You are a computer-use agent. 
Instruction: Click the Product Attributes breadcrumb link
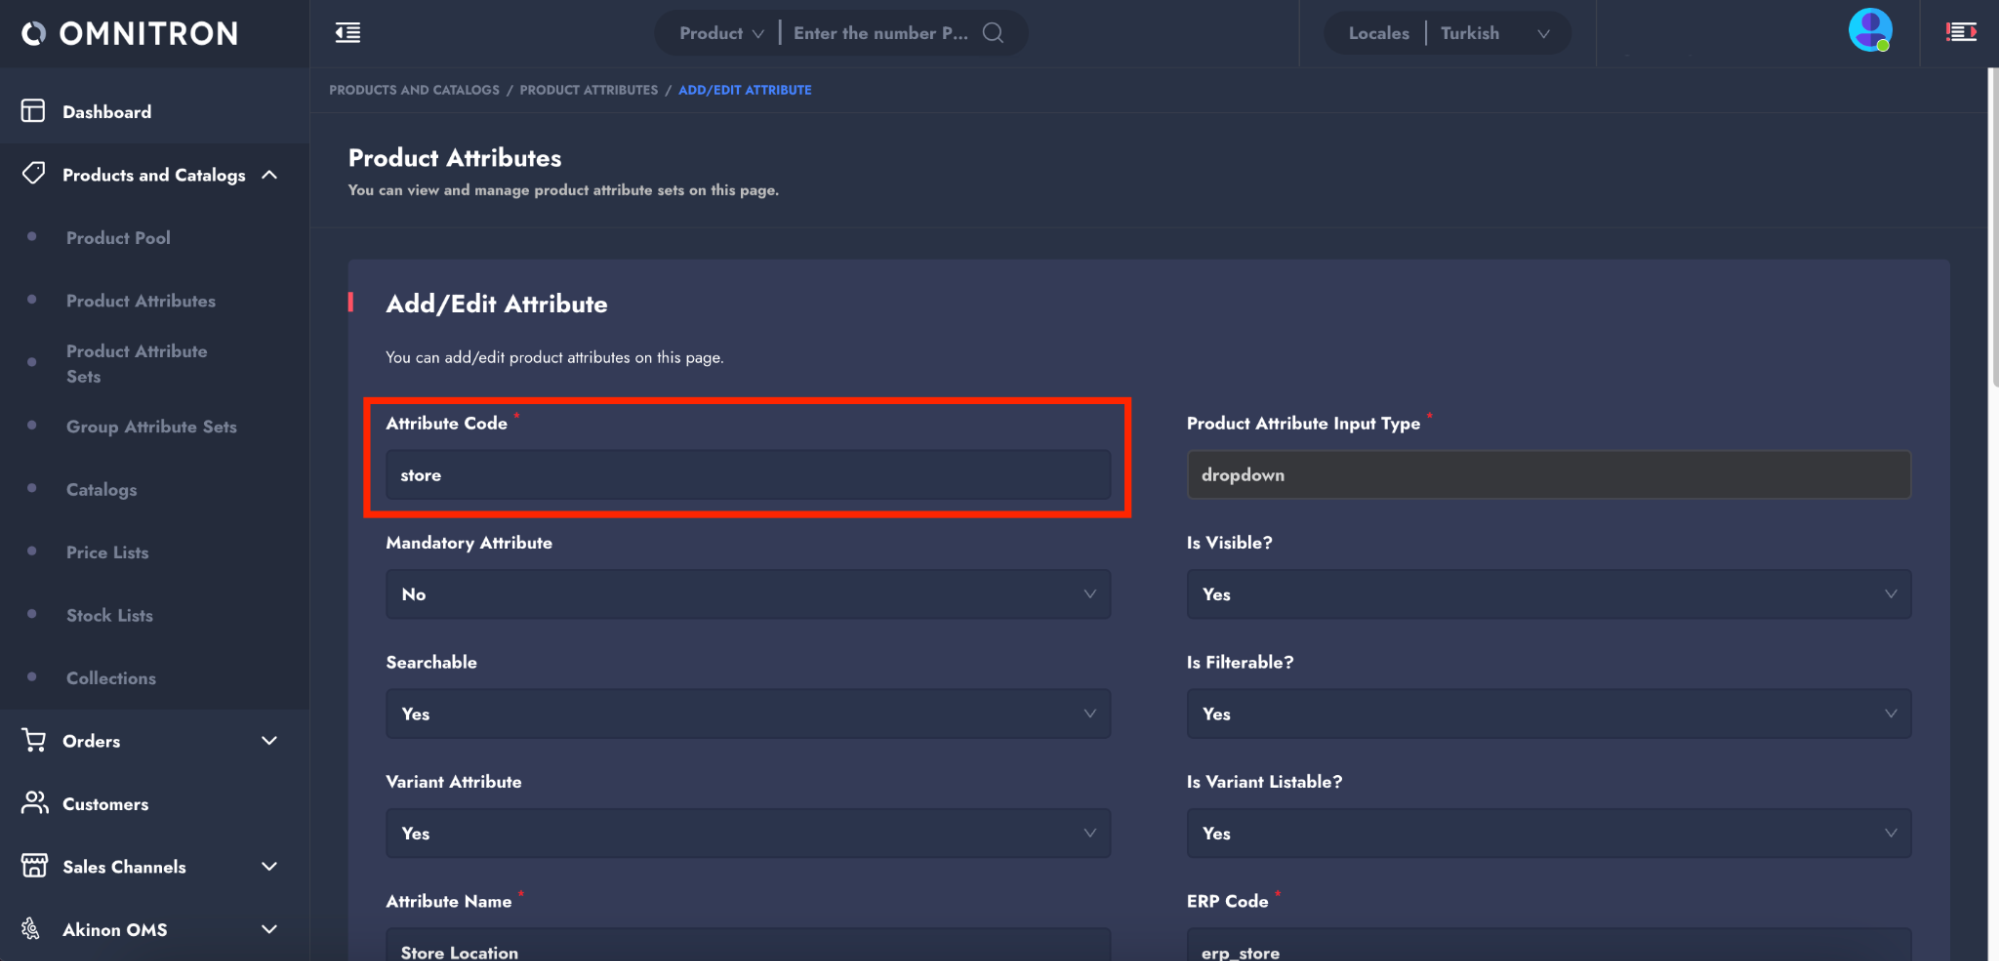tap(588, 90)
